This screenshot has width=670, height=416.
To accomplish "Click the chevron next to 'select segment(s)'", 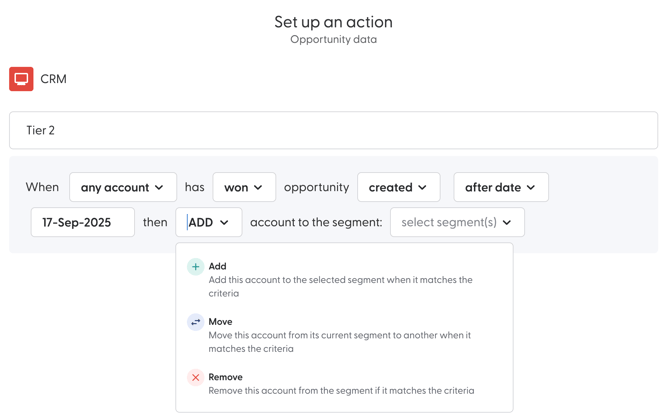I will 507,223.
